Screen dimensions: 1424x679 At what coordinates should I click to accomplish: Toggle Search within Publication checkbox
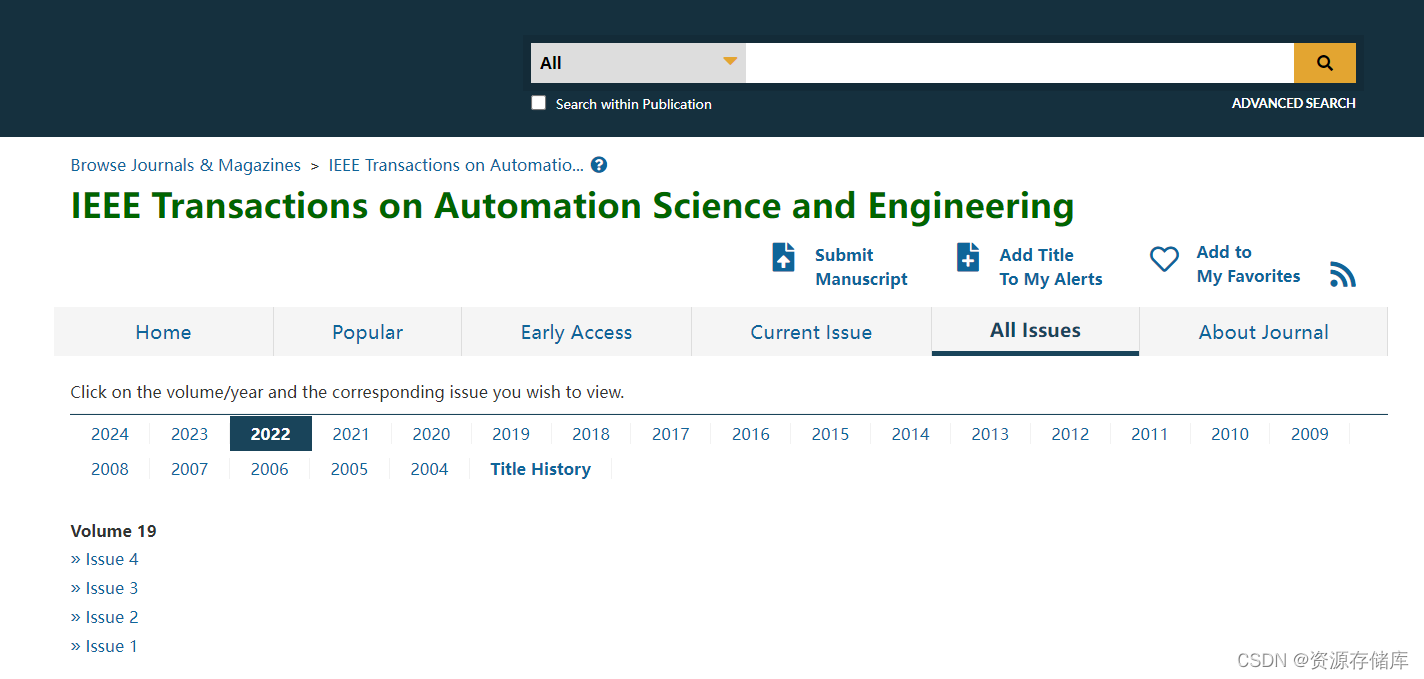(539, 103)
